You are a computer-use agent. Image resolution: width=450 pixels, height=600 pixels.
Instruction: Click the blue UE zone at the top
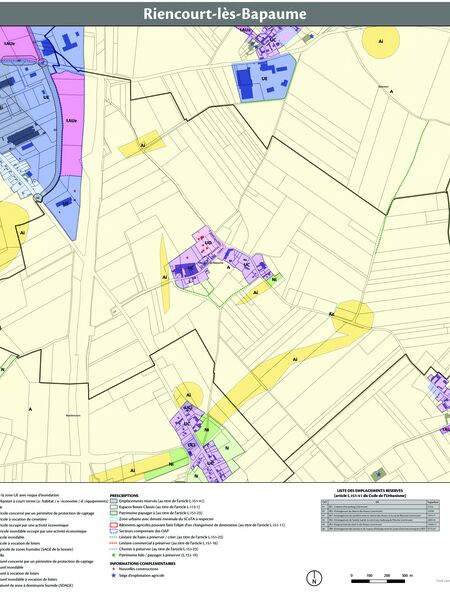(264, 78)
